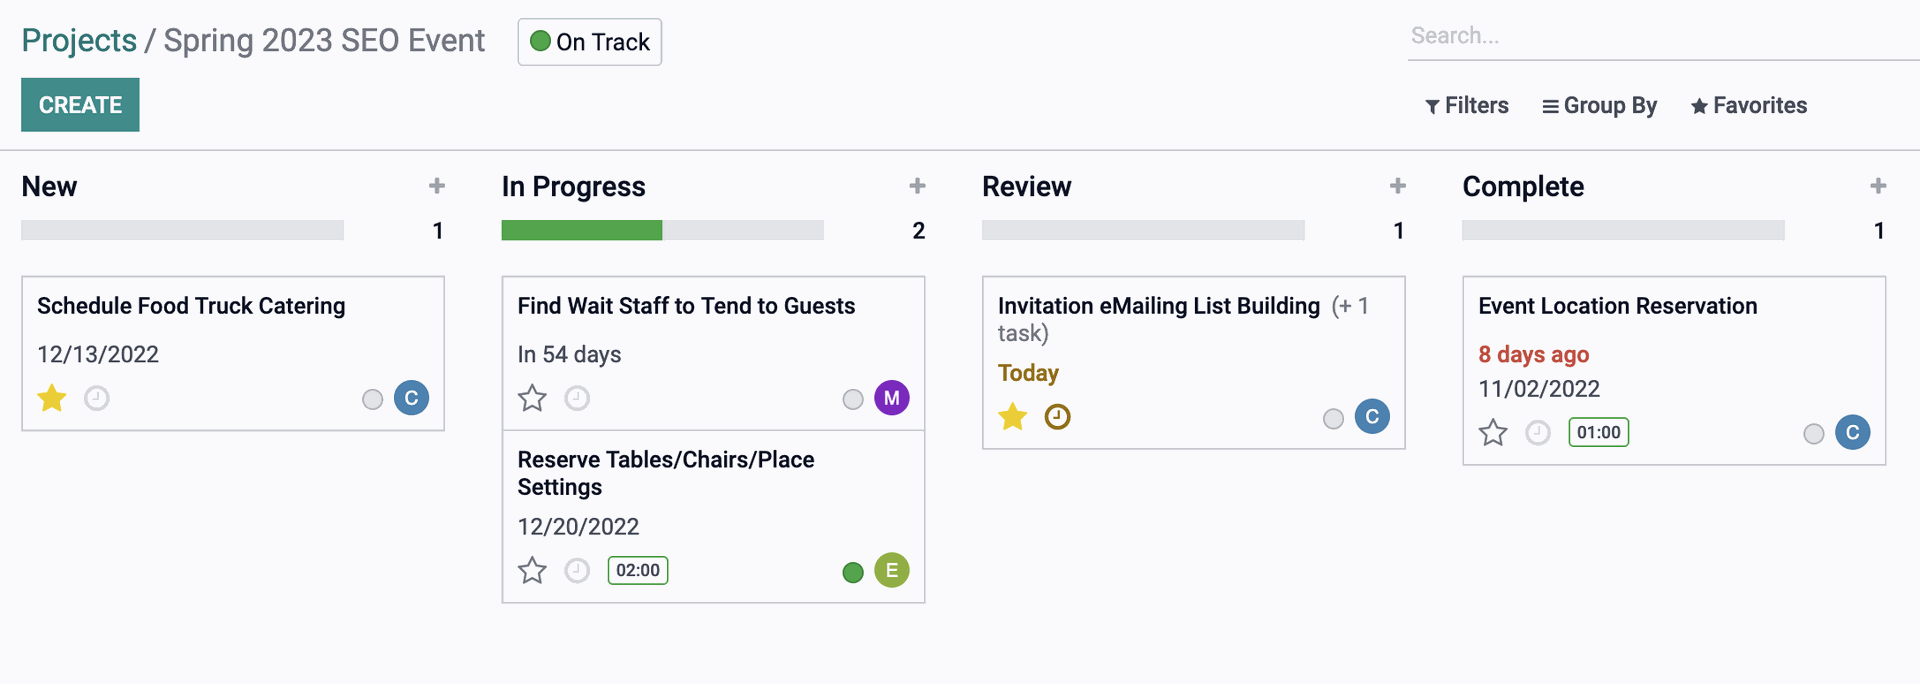The width and height of the screenshot is (1920, 684).
Task: Click assignee avatar C on Event Location Reservation
Action: point(1852,432)
